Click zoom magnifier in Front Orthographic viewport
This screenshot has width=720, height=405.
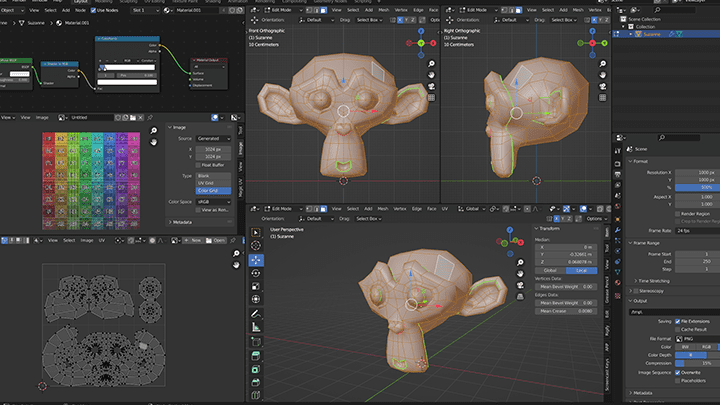coord(431,64)
